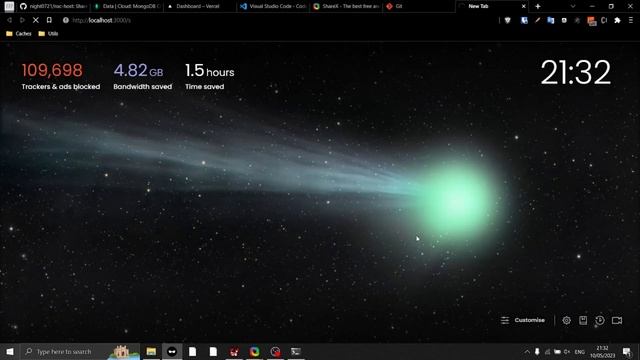Open bookmarks icon on new tab page

[x=583, y=320]
